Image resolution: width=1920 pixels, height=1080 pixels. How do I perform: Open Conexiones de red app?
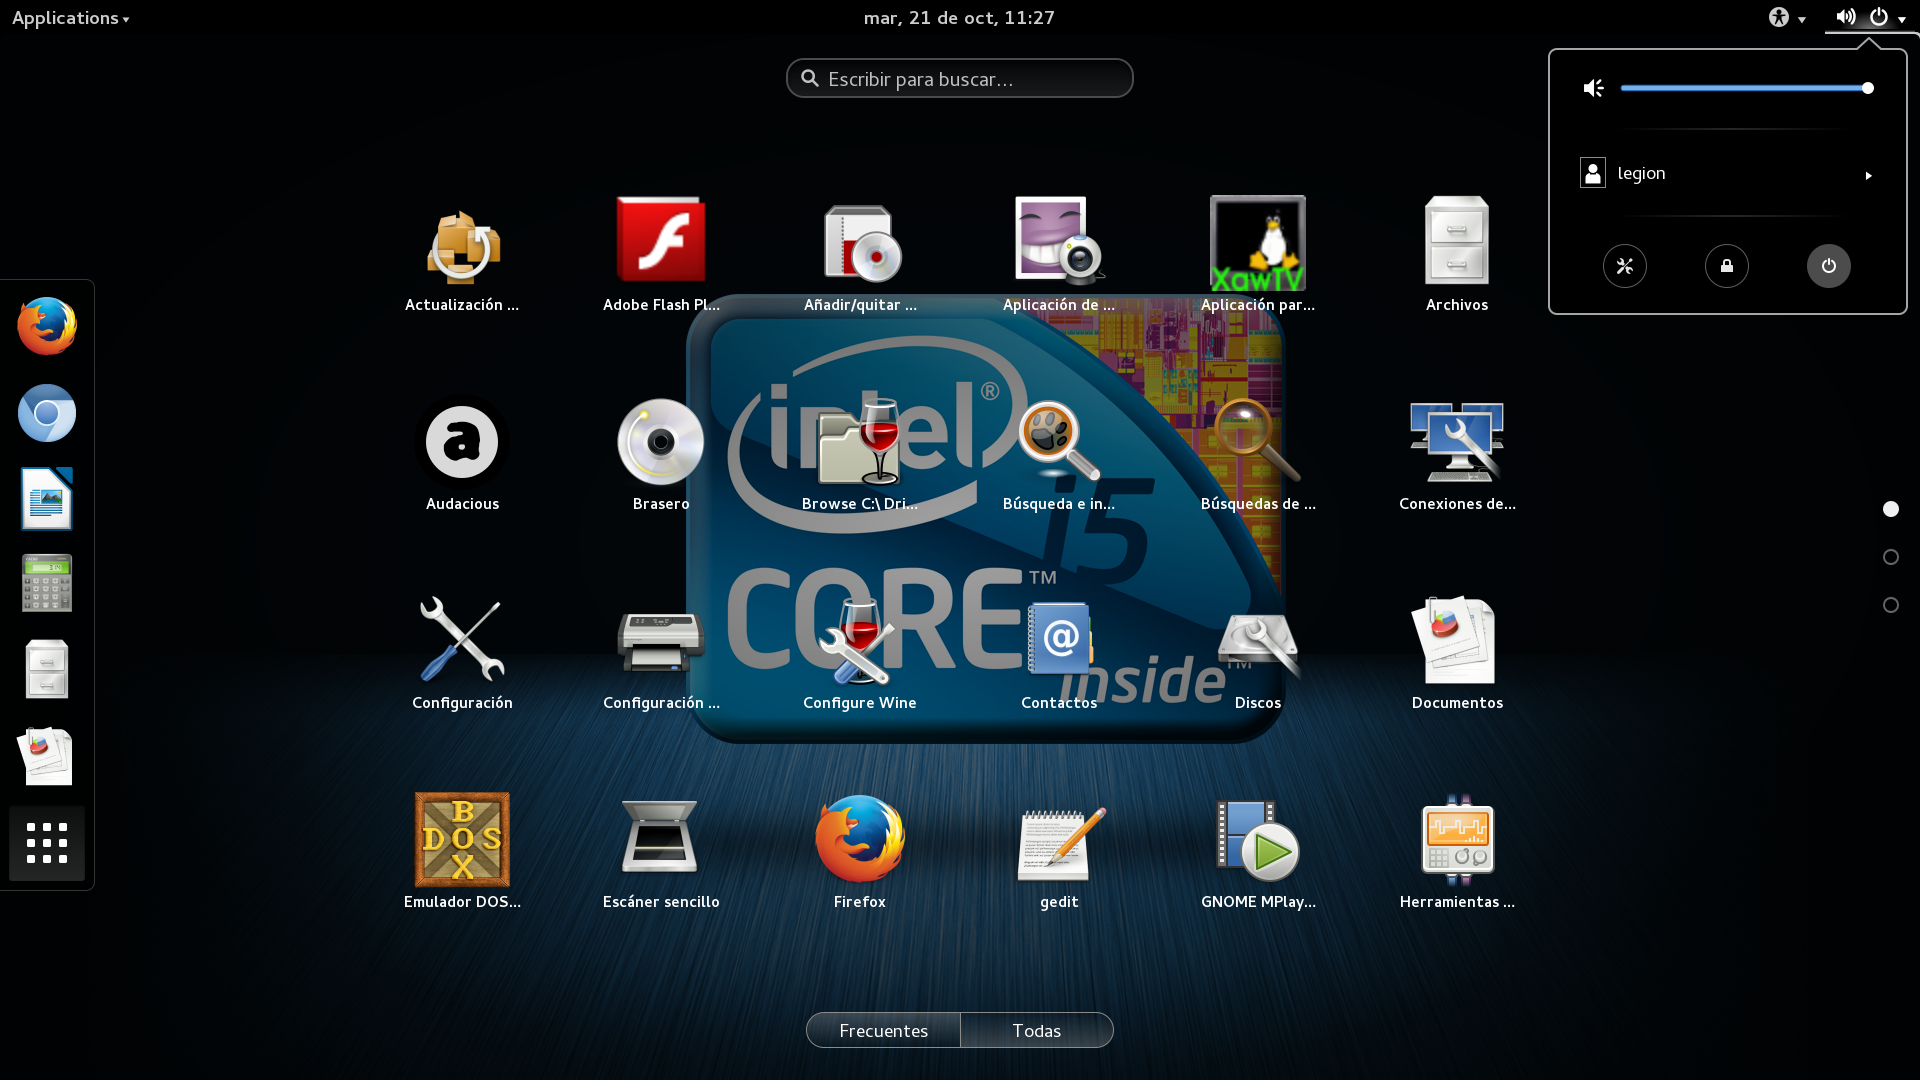tap(1457, 455)
